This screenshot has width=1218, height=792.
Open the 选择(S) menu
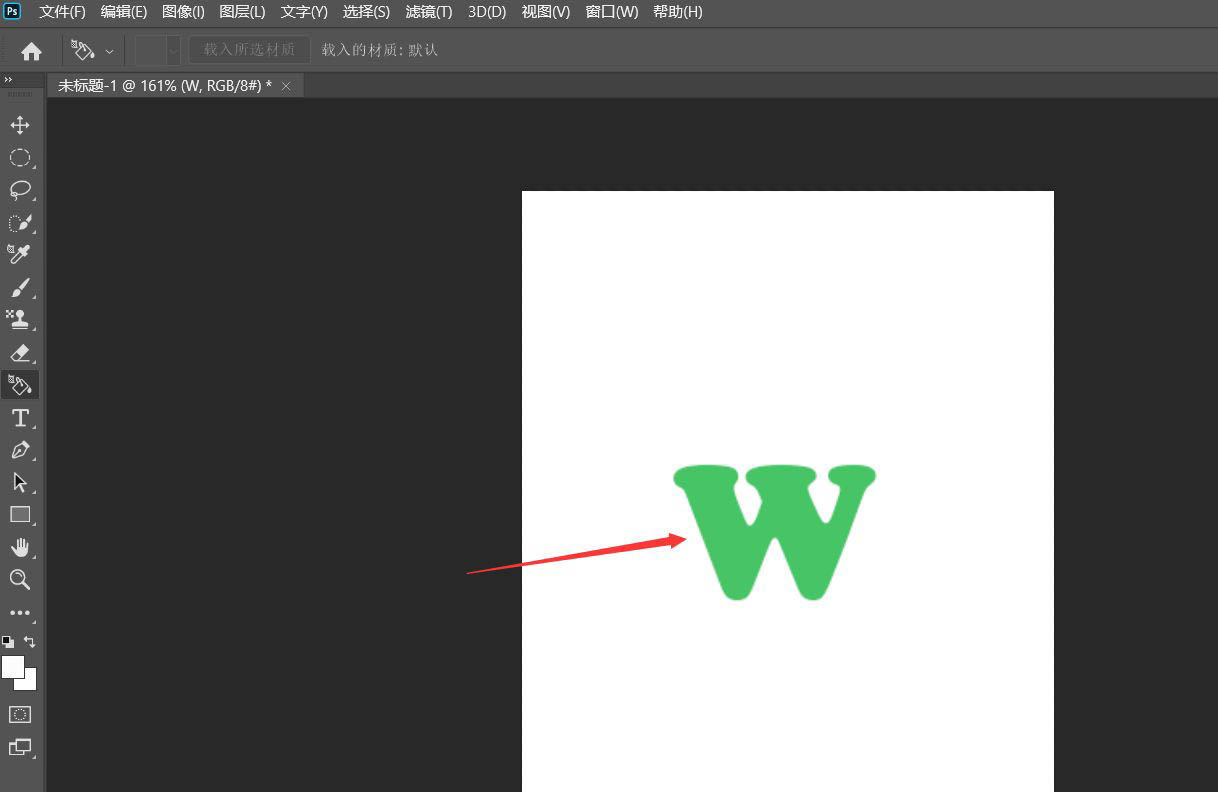pyautogui.click(x=366, y=12)
